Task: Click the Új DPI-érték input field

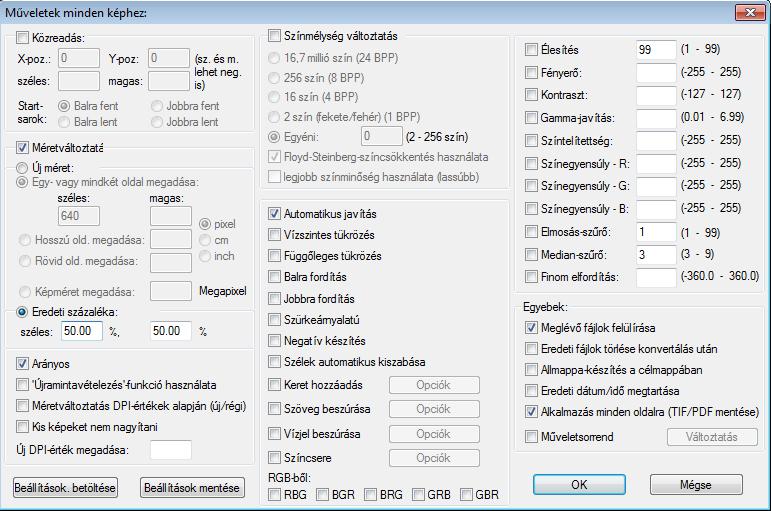Action: (x=170, y=450)
